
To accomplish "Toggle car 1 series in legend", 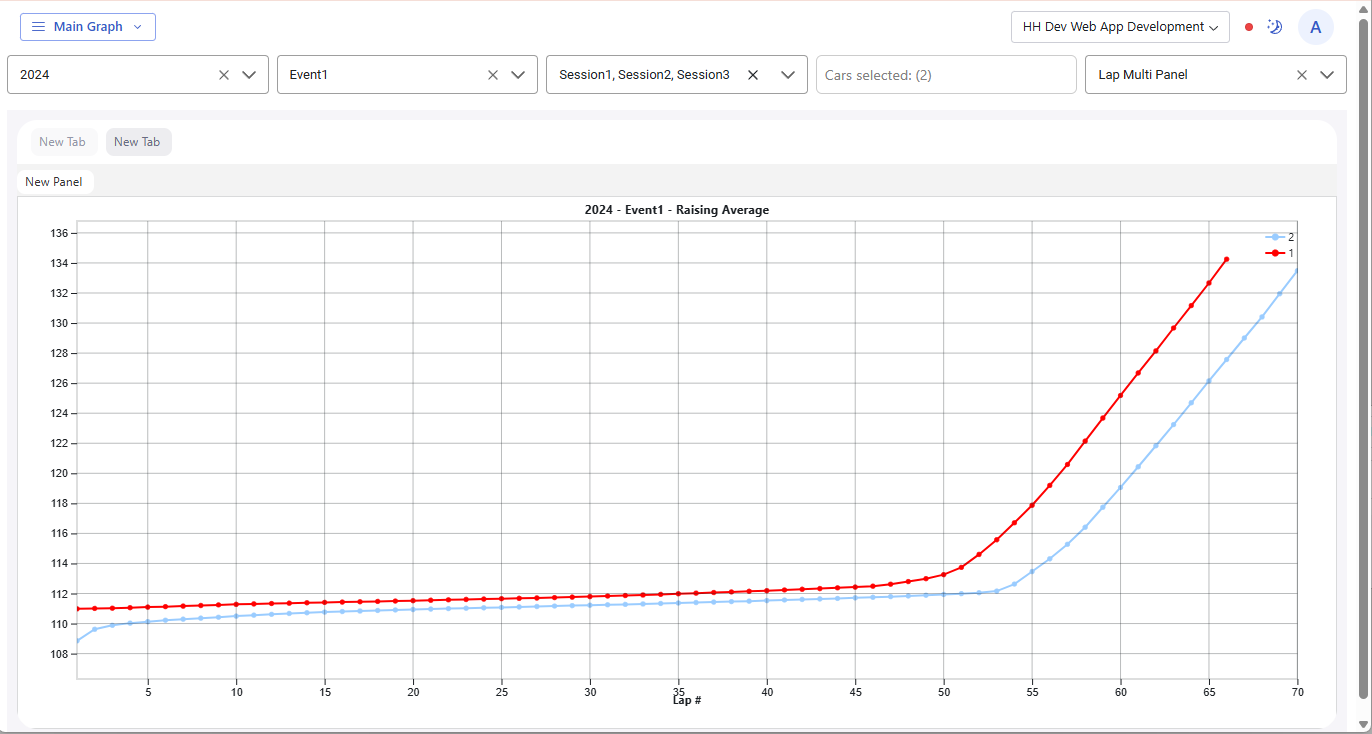I will tap(1280, 254).
